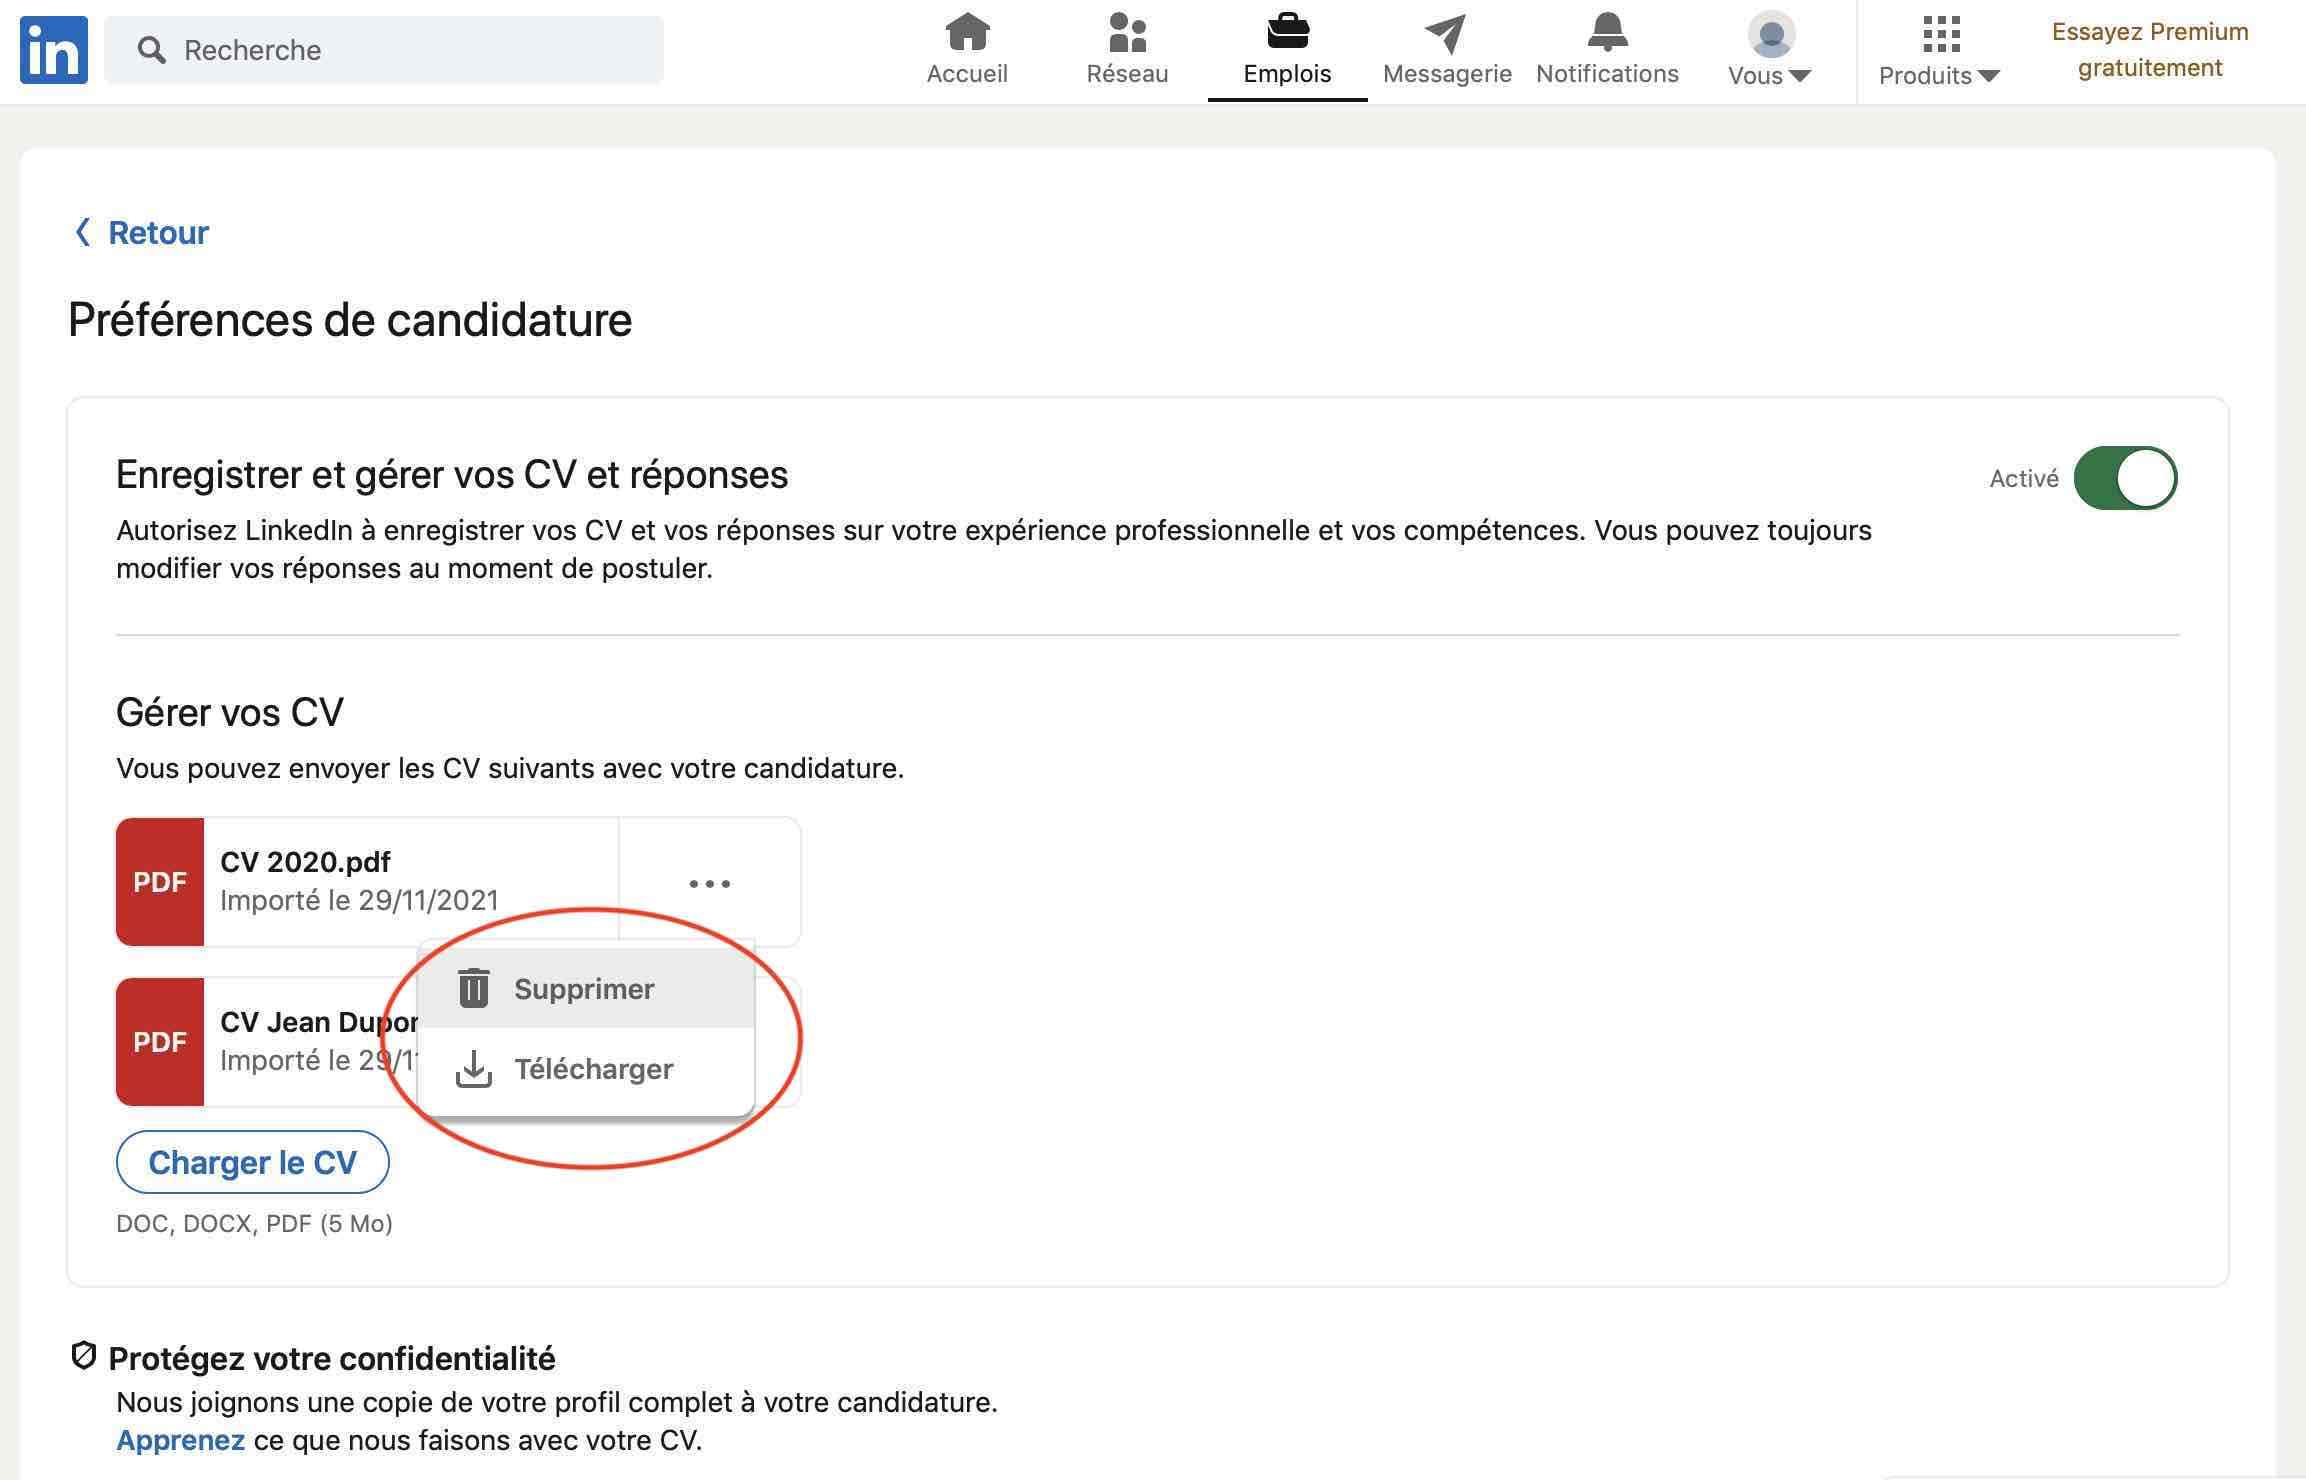The image size is (2306, 1480).
Task: Click the three-dots menu for CV 2020.pdf
Action: pyautogui.click(x=709, y=882)
